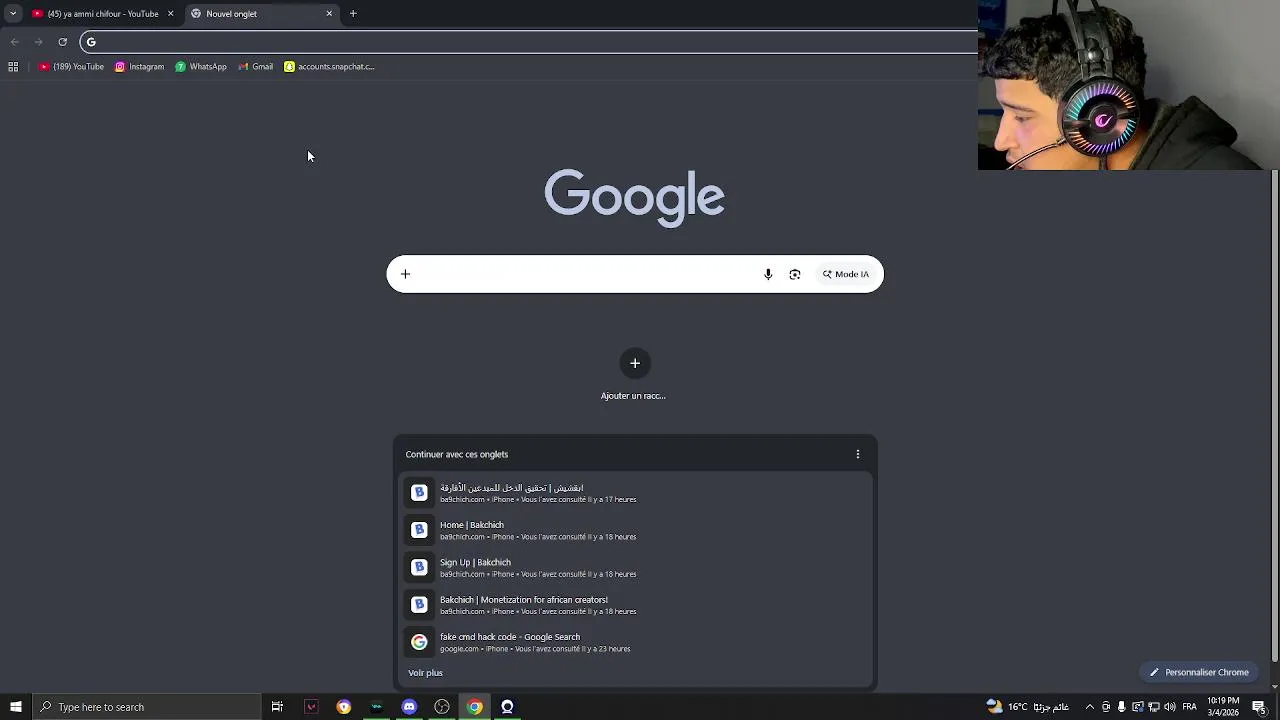The image size is (1280, 720).
Task: Open the clock showing 10:19 PM
Action: coord(1223,707)
